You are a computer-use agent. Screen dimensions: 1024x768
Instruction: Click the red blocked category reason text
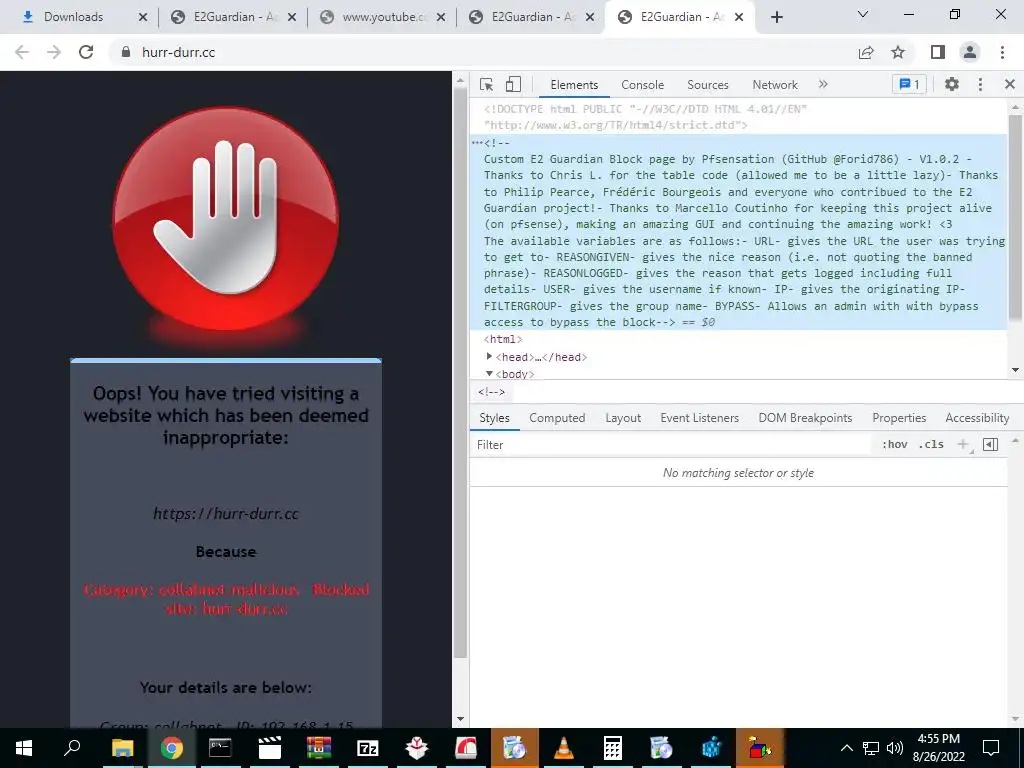226,599
